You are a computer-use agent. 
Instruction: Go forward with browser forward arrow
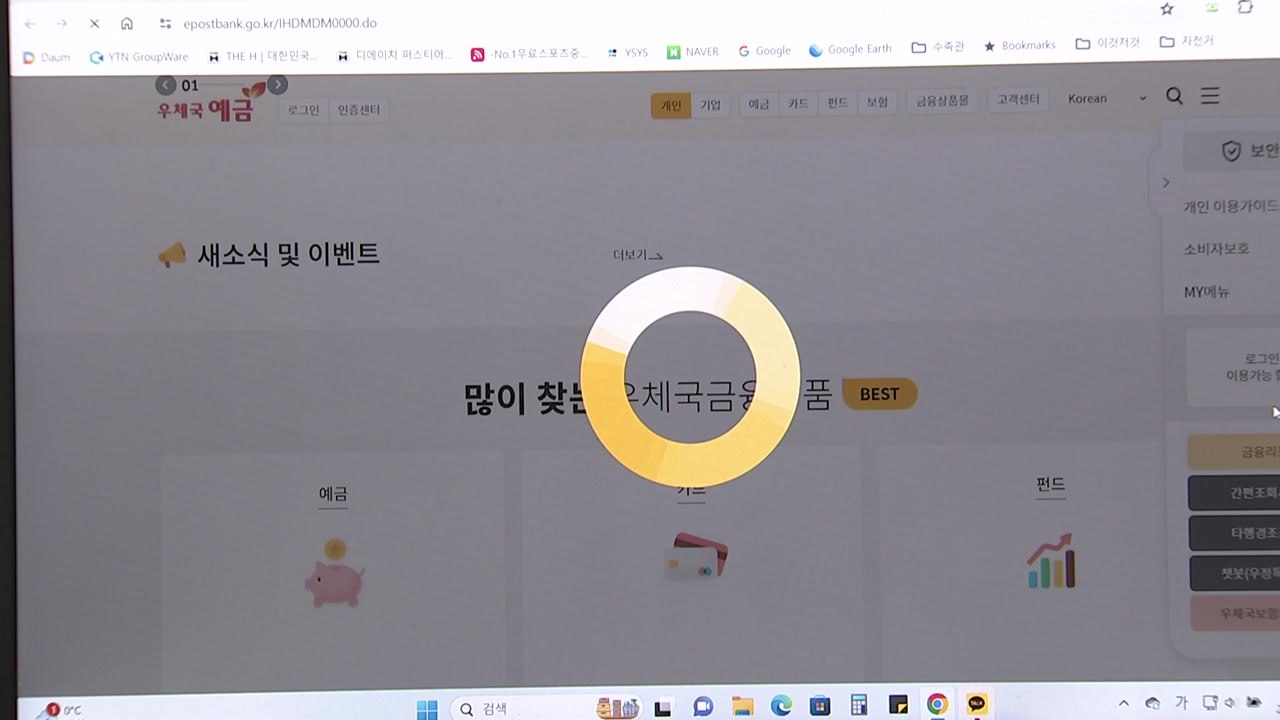[x=62, y=23]
